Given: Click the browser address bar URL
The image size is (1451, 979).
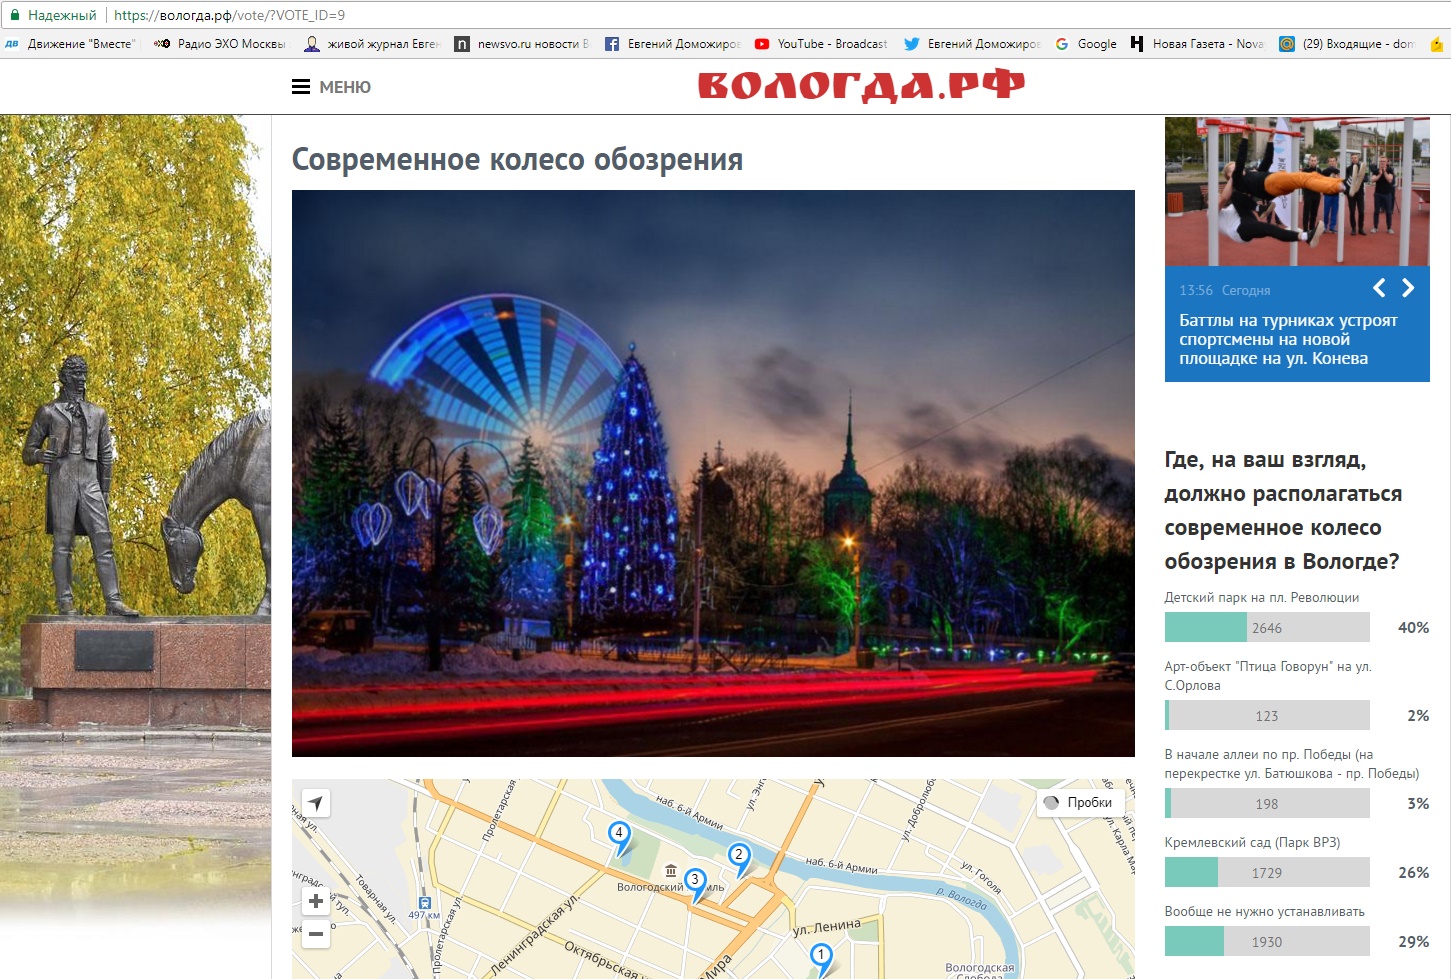Looking at the screenshot, I should click(230, 15).
